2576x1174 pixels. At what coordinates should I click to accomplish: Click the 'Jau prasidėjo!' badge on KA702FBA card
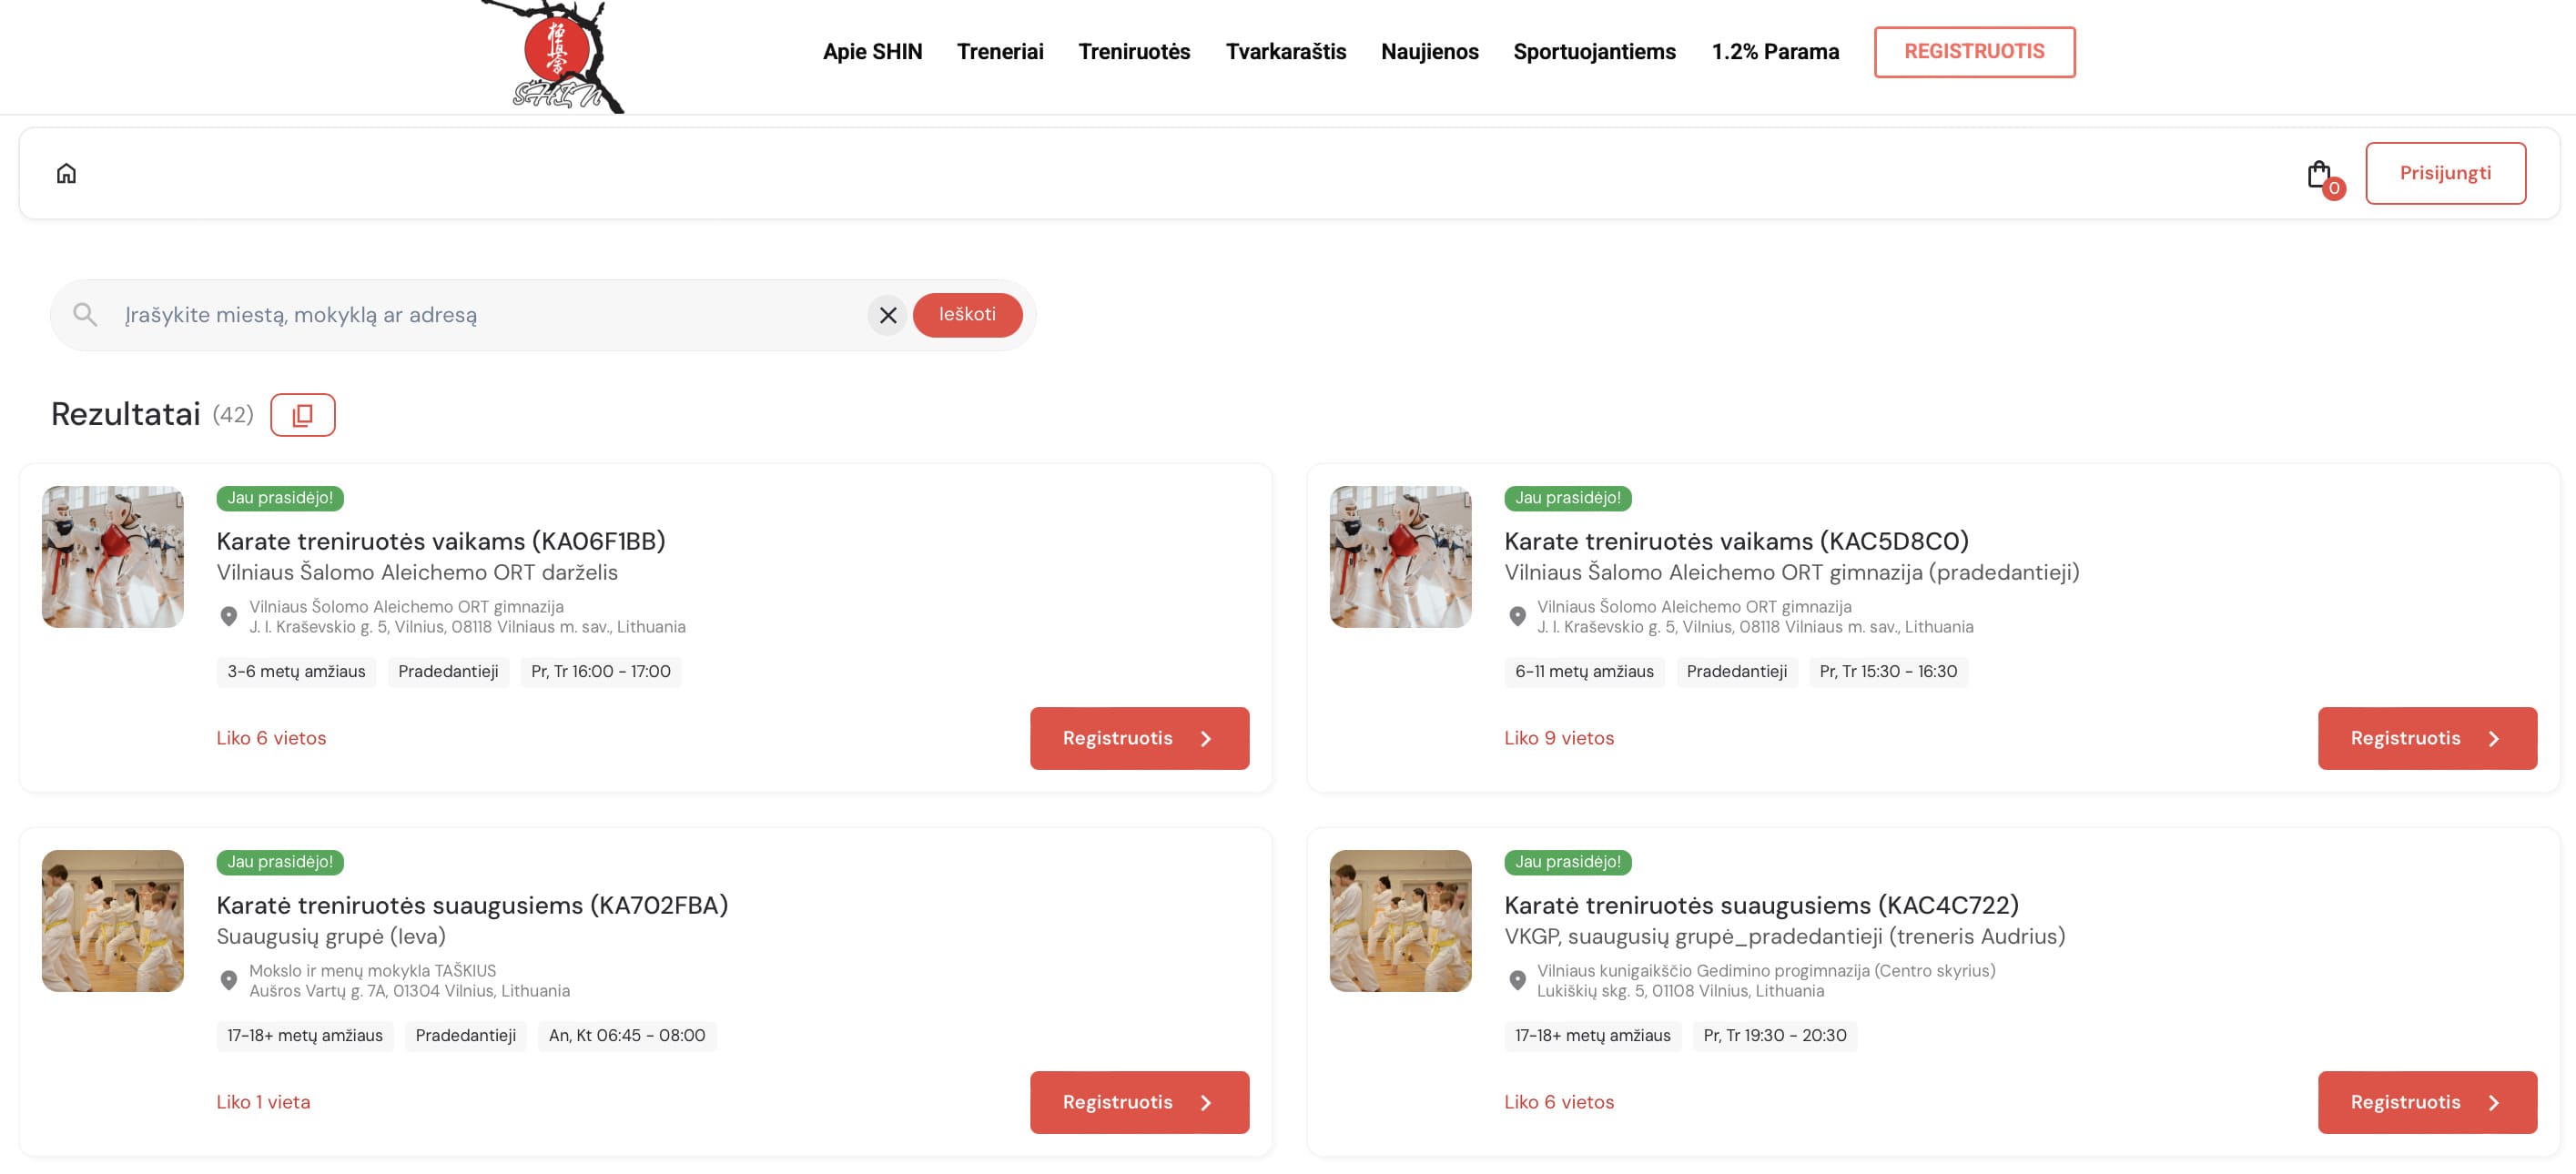coord(279,861)
